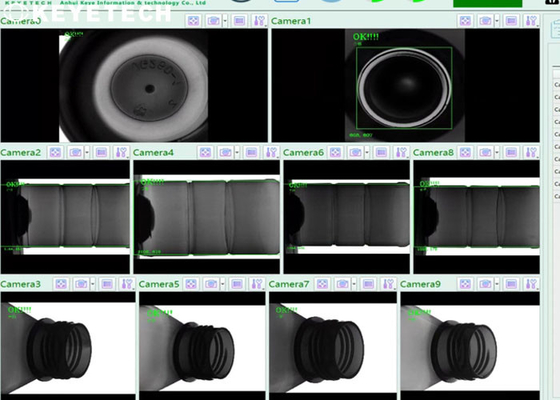
Task: Expand the Camera1 snapshot dropdown arrow
Action: [497, 21]
